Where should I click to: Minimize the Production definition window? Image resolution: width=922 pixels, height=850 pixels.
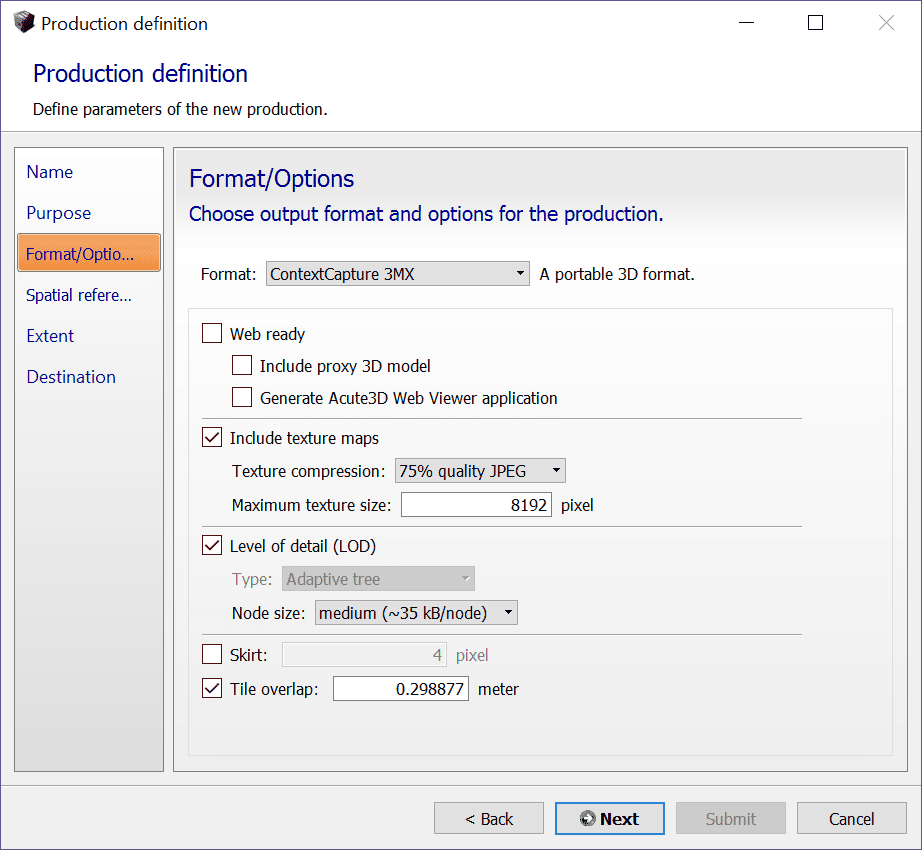coord(746,23)
